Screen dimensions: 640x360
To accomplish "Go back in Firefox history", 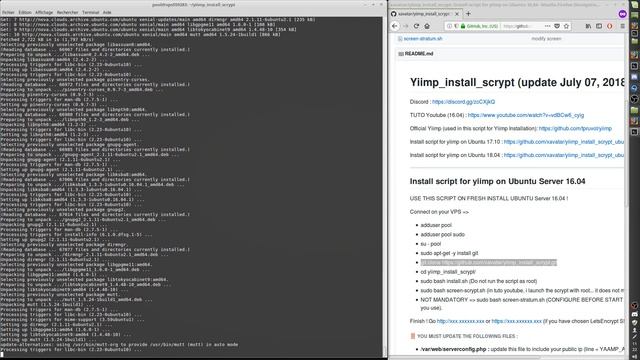I will click(x=395, y=26).
